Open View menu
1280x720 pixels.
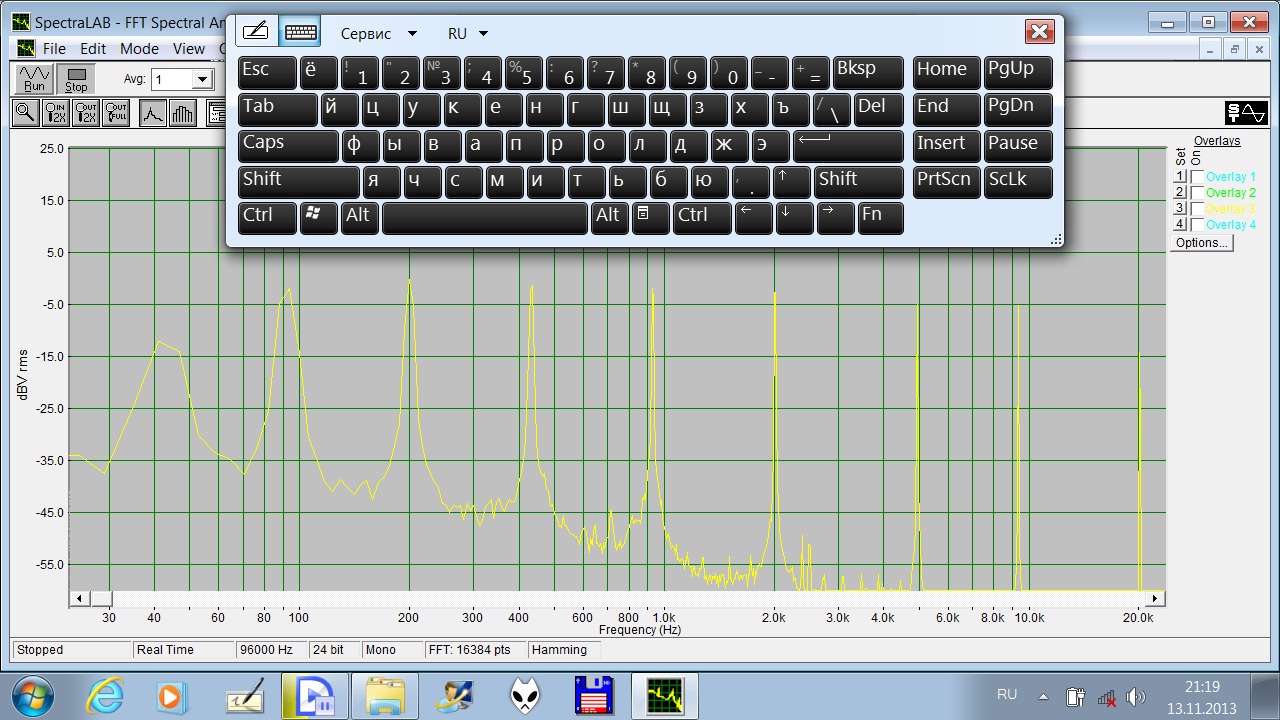[x=188, y=48]
